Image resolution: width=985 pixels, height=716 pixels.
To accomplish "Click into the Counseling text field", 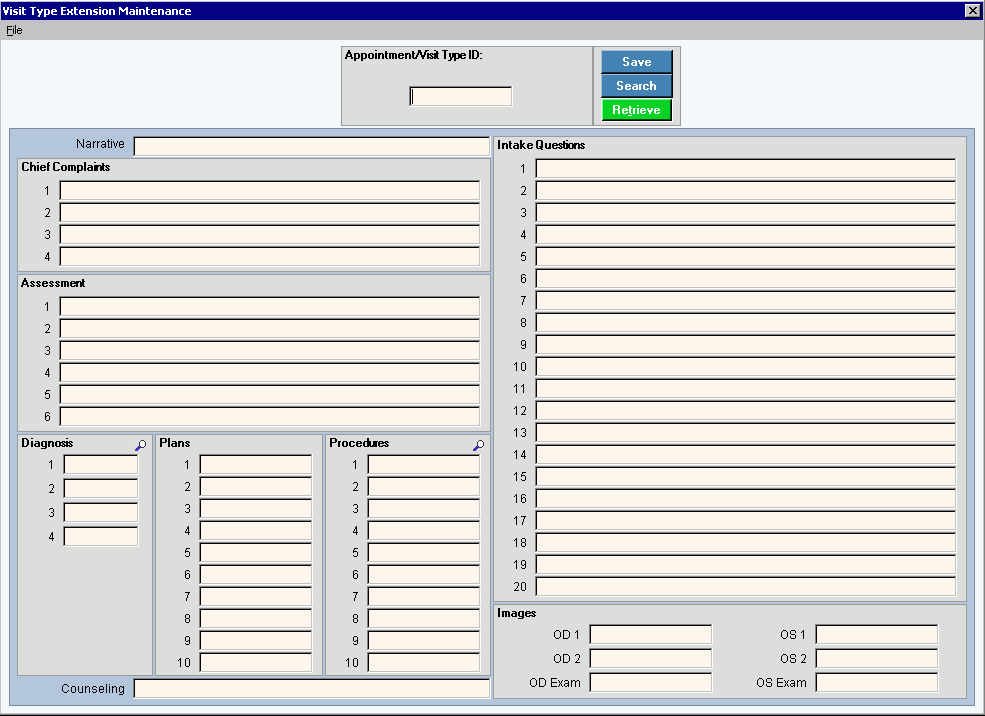I will [x=311, y=688].
